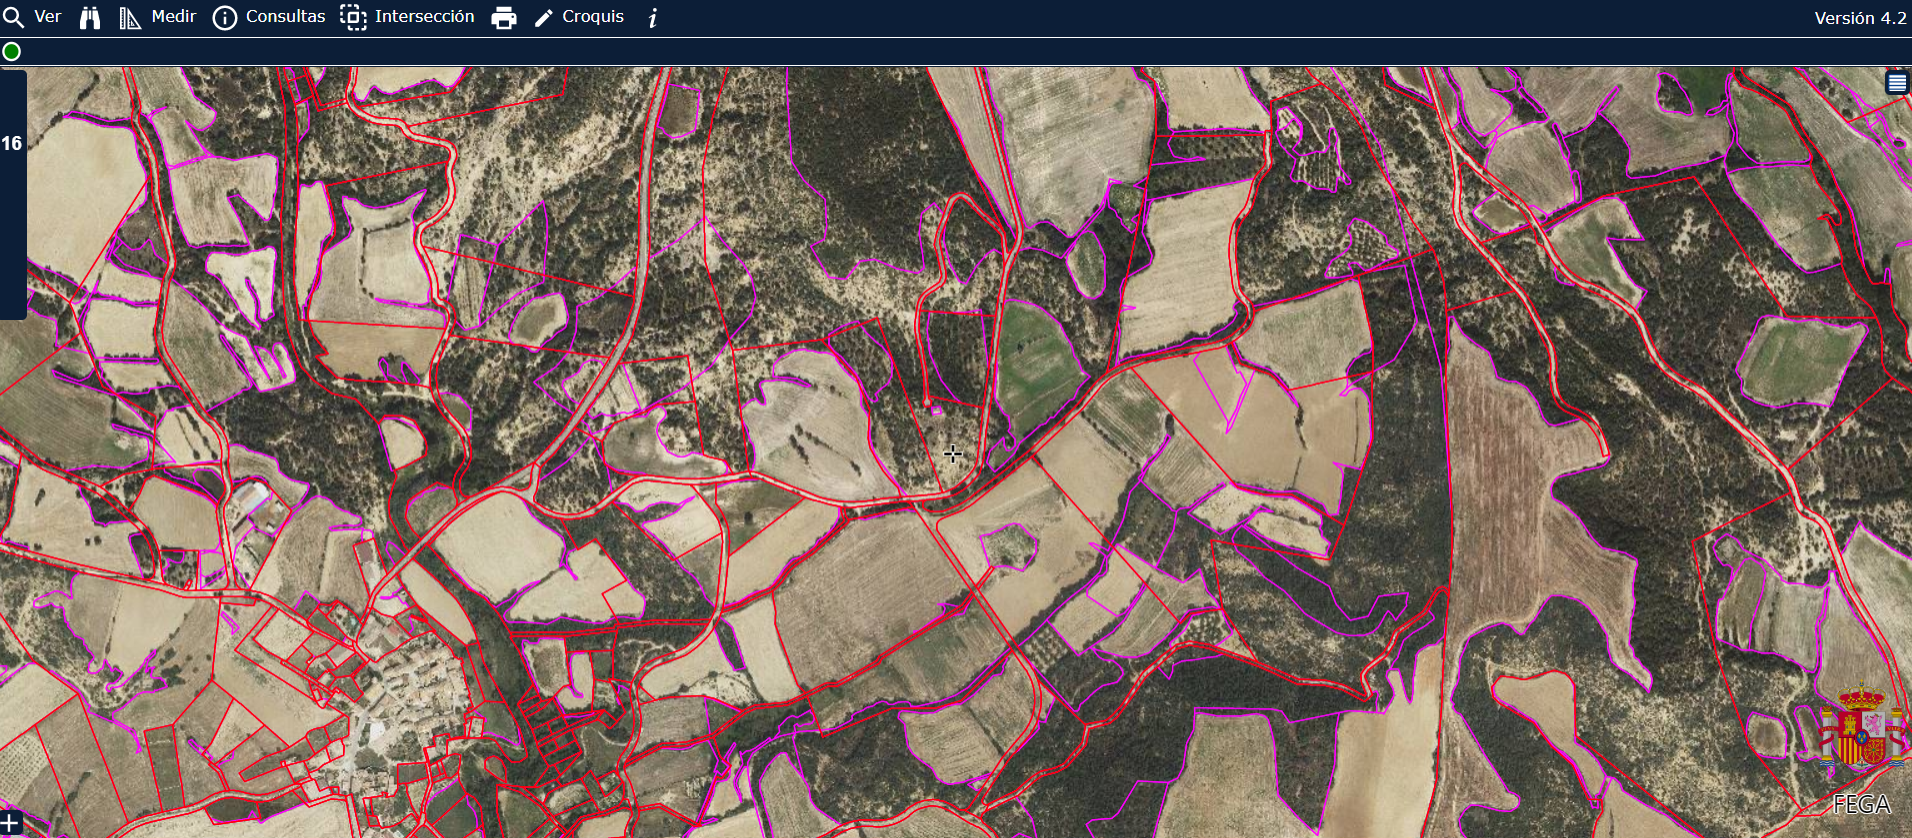
Task: Click the binoculars find icon
Action: (x=90, y=18)
